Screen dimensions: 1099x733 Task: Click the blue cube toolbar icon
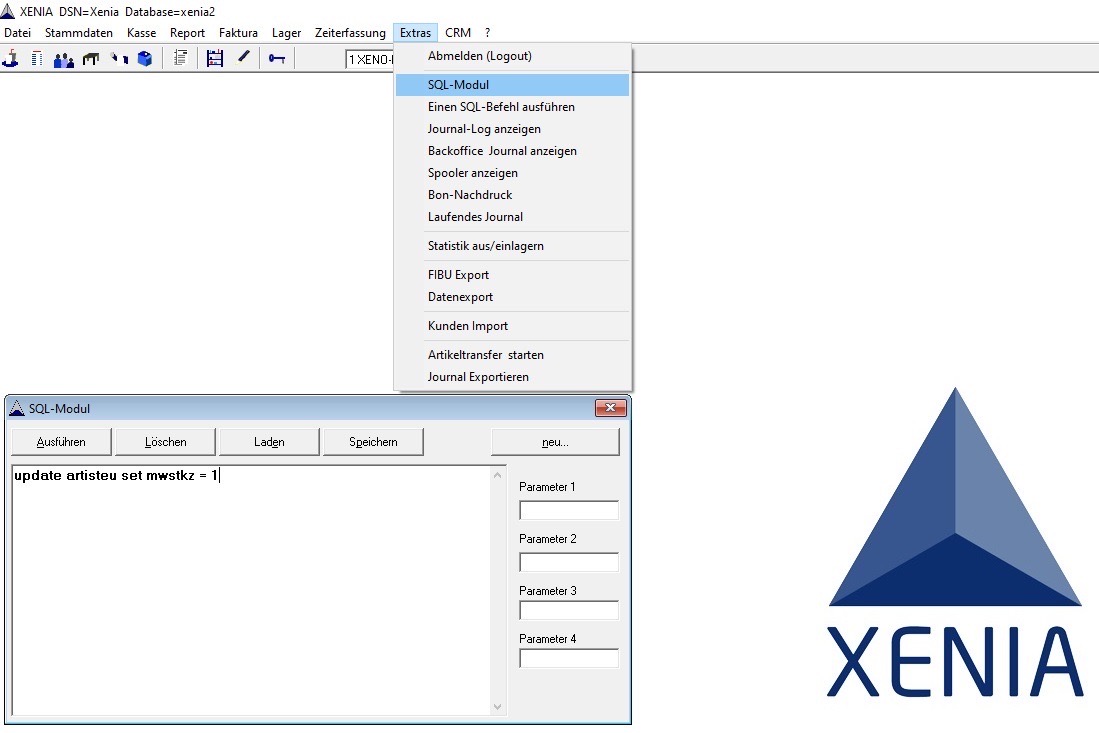(145, 59)
